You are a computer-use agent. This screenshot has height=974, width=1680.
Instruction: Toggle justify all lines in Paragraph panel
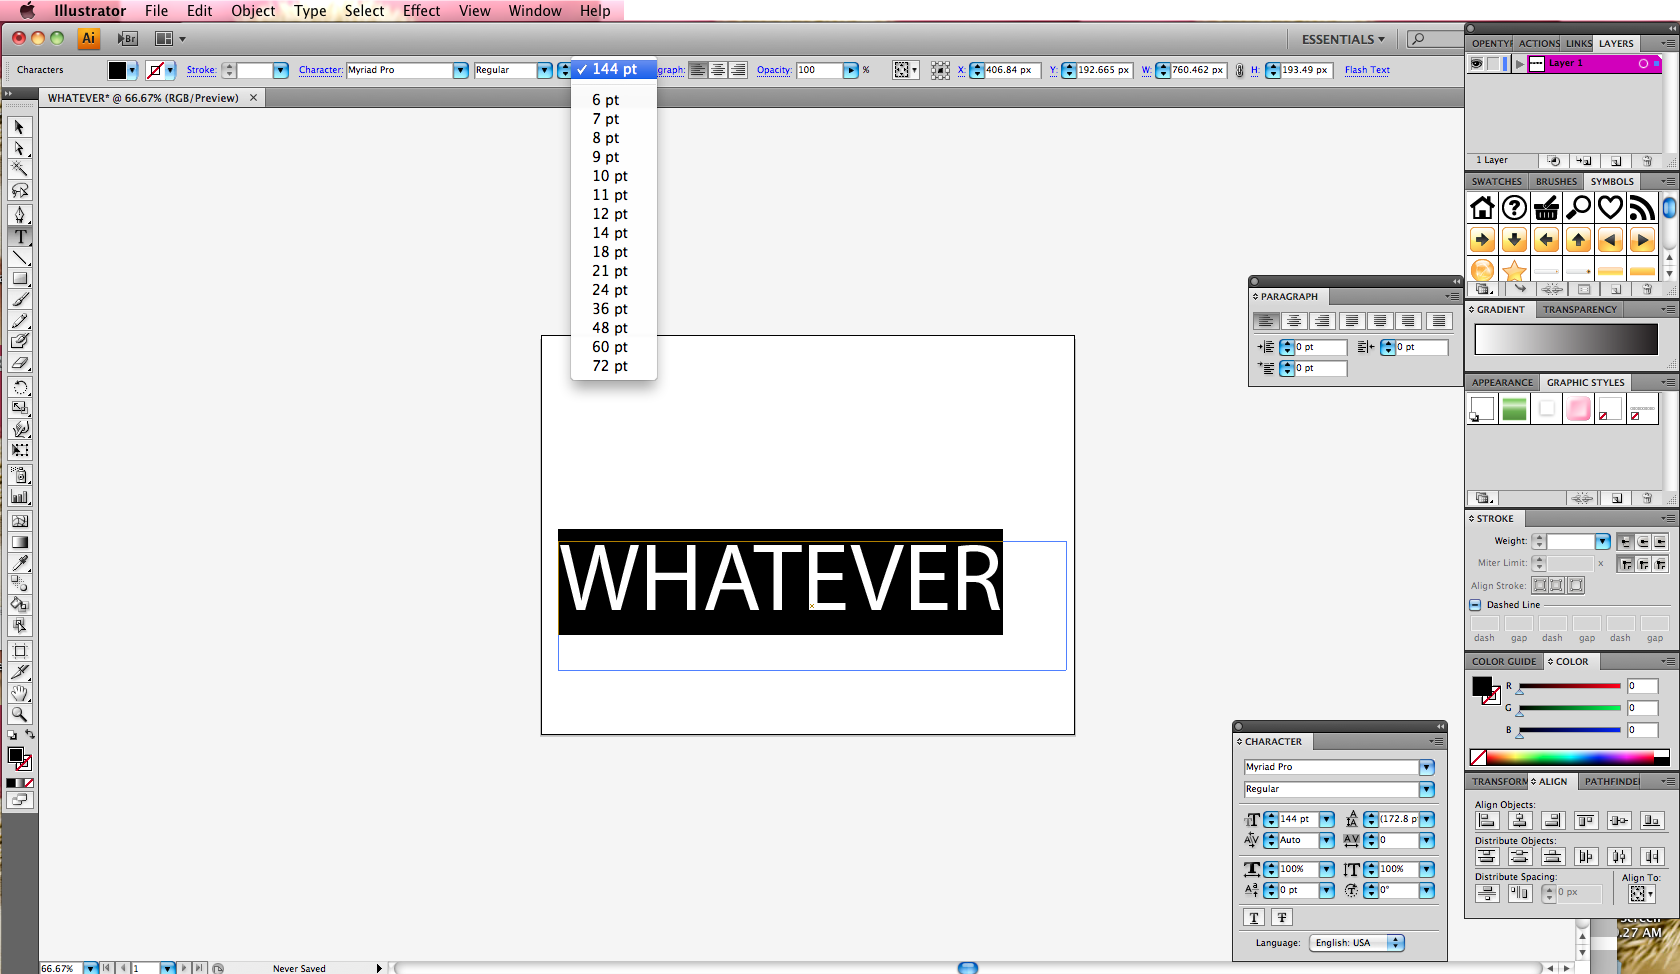(x=1438, y=321)
